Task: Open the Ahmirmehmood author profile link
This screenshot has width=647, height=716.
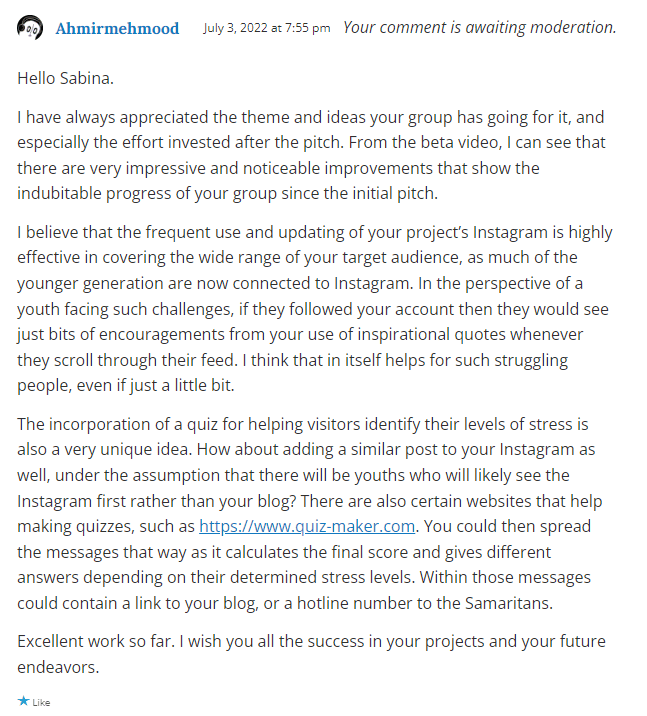Action: coord(117,28)
